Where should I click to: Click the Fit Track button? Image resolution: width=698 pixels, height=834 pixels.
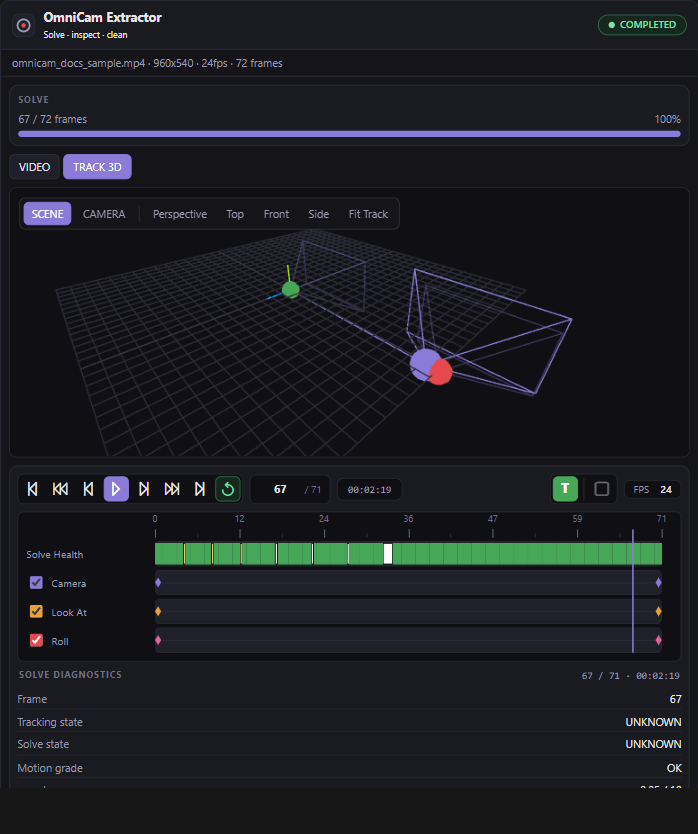click(368, 214)
